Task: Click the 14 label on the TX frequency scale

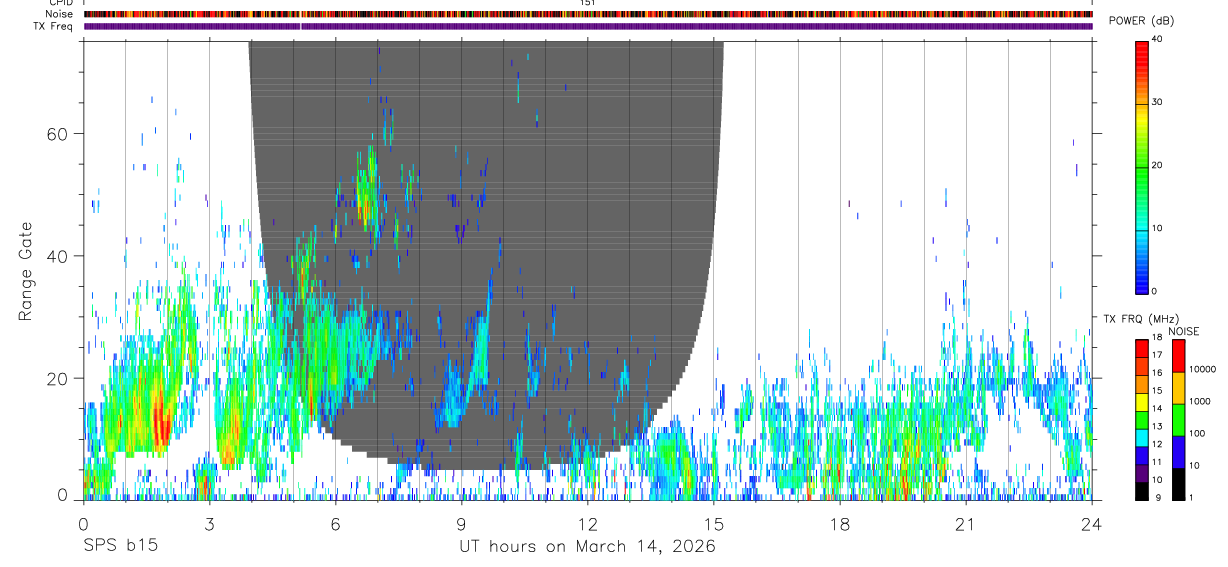Action: (x=1157, y=409)
